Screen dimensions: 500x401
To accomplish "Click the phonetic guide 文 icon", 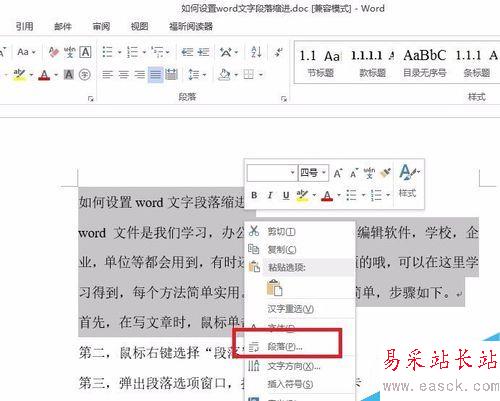I will (70, 52).
